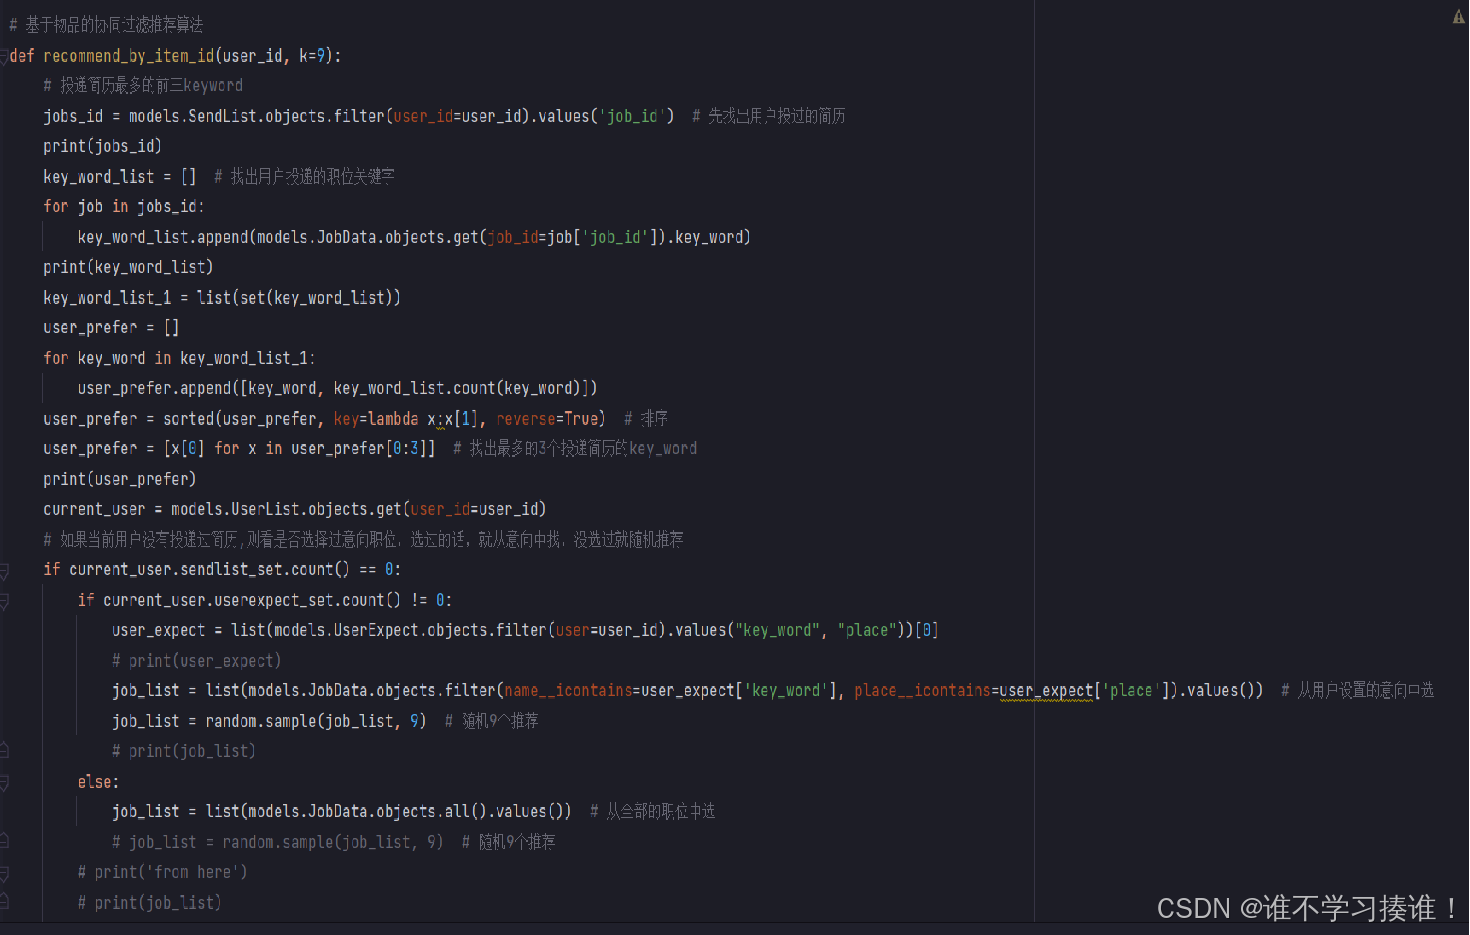Click commented # job_list = random.sample line

[277, 842]
